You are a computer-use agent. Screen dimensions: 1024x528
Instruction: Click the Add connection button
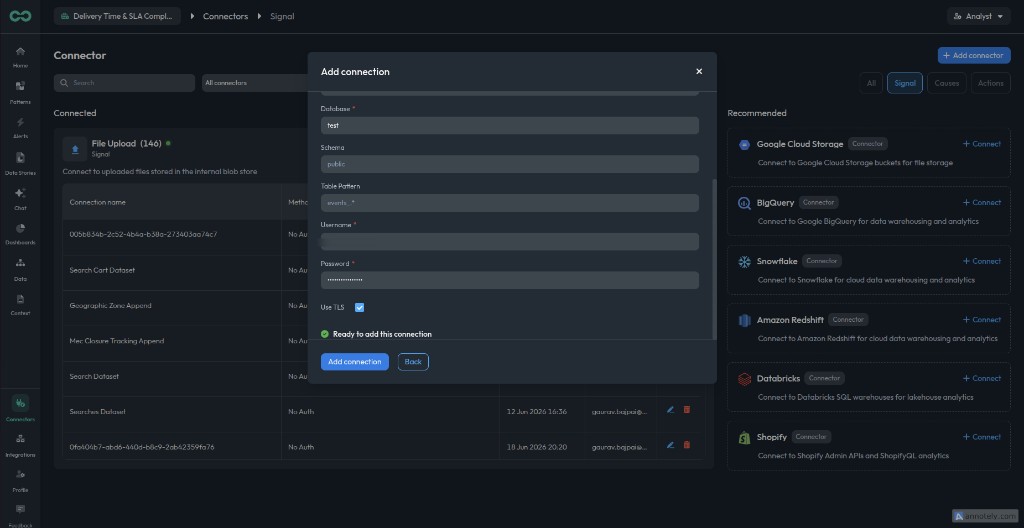355,362
